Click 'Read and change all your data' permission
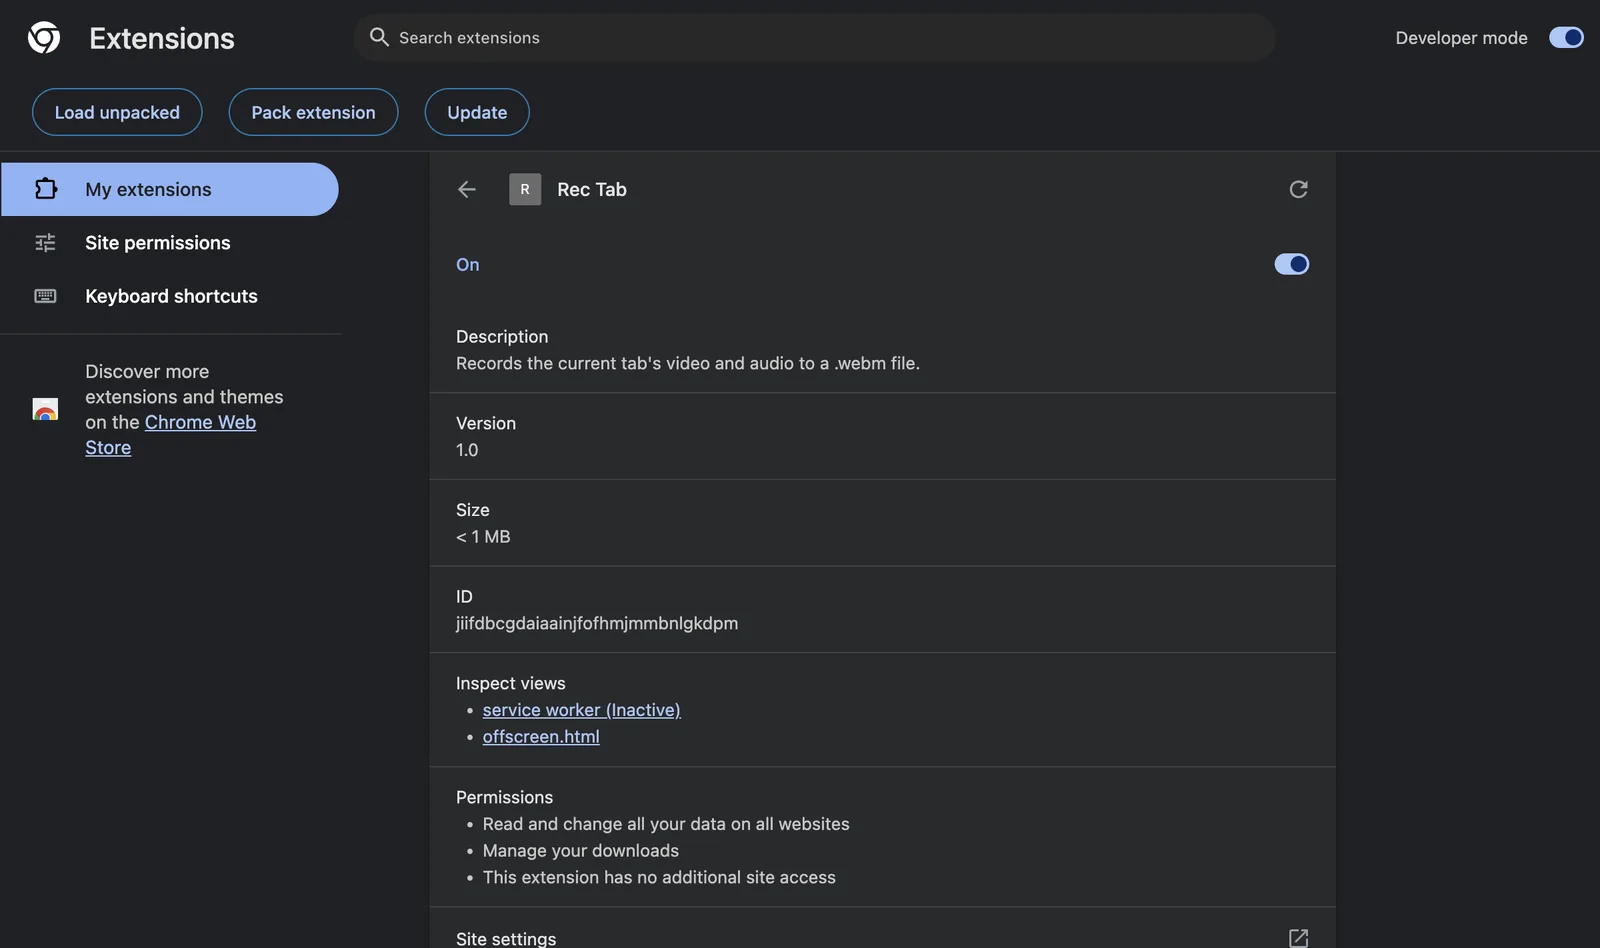This screenshot has height=948, width=1600. click(x=666, y=824)
